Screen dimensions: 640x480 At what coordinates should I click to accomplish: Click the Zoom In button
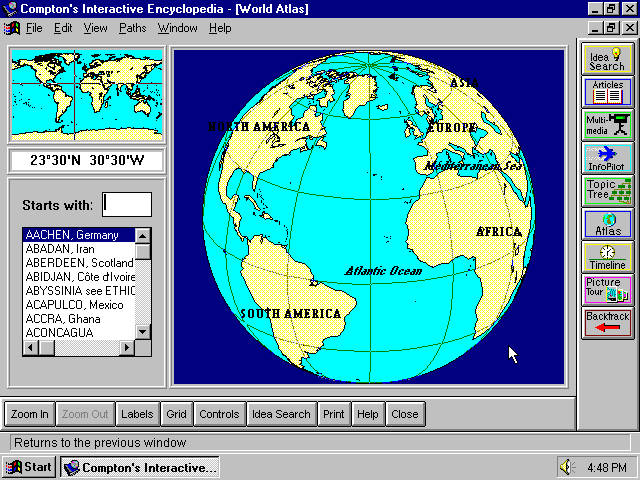(30, 414)
